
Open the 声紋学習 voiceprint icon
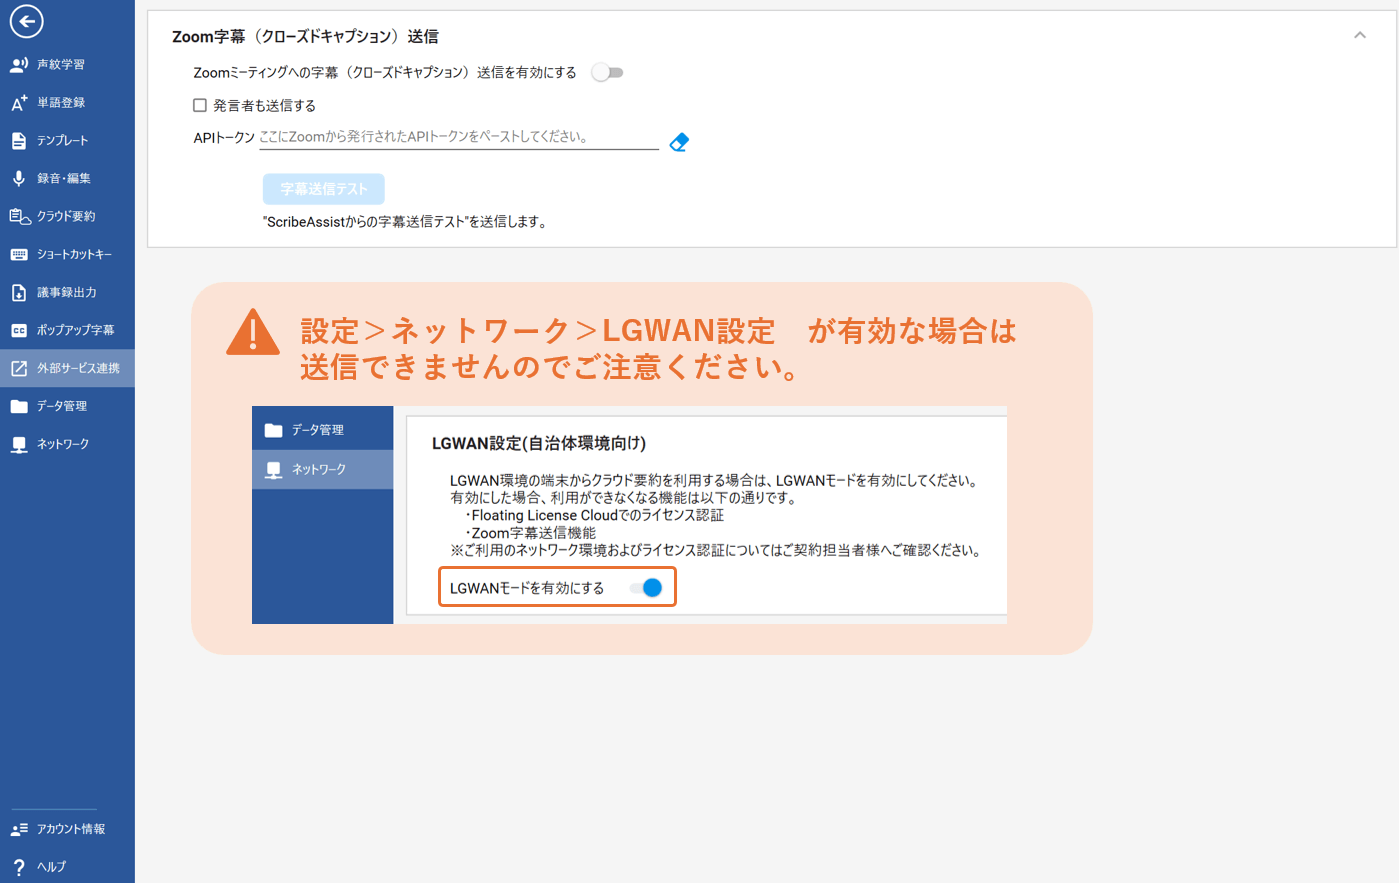pos(19,65)
